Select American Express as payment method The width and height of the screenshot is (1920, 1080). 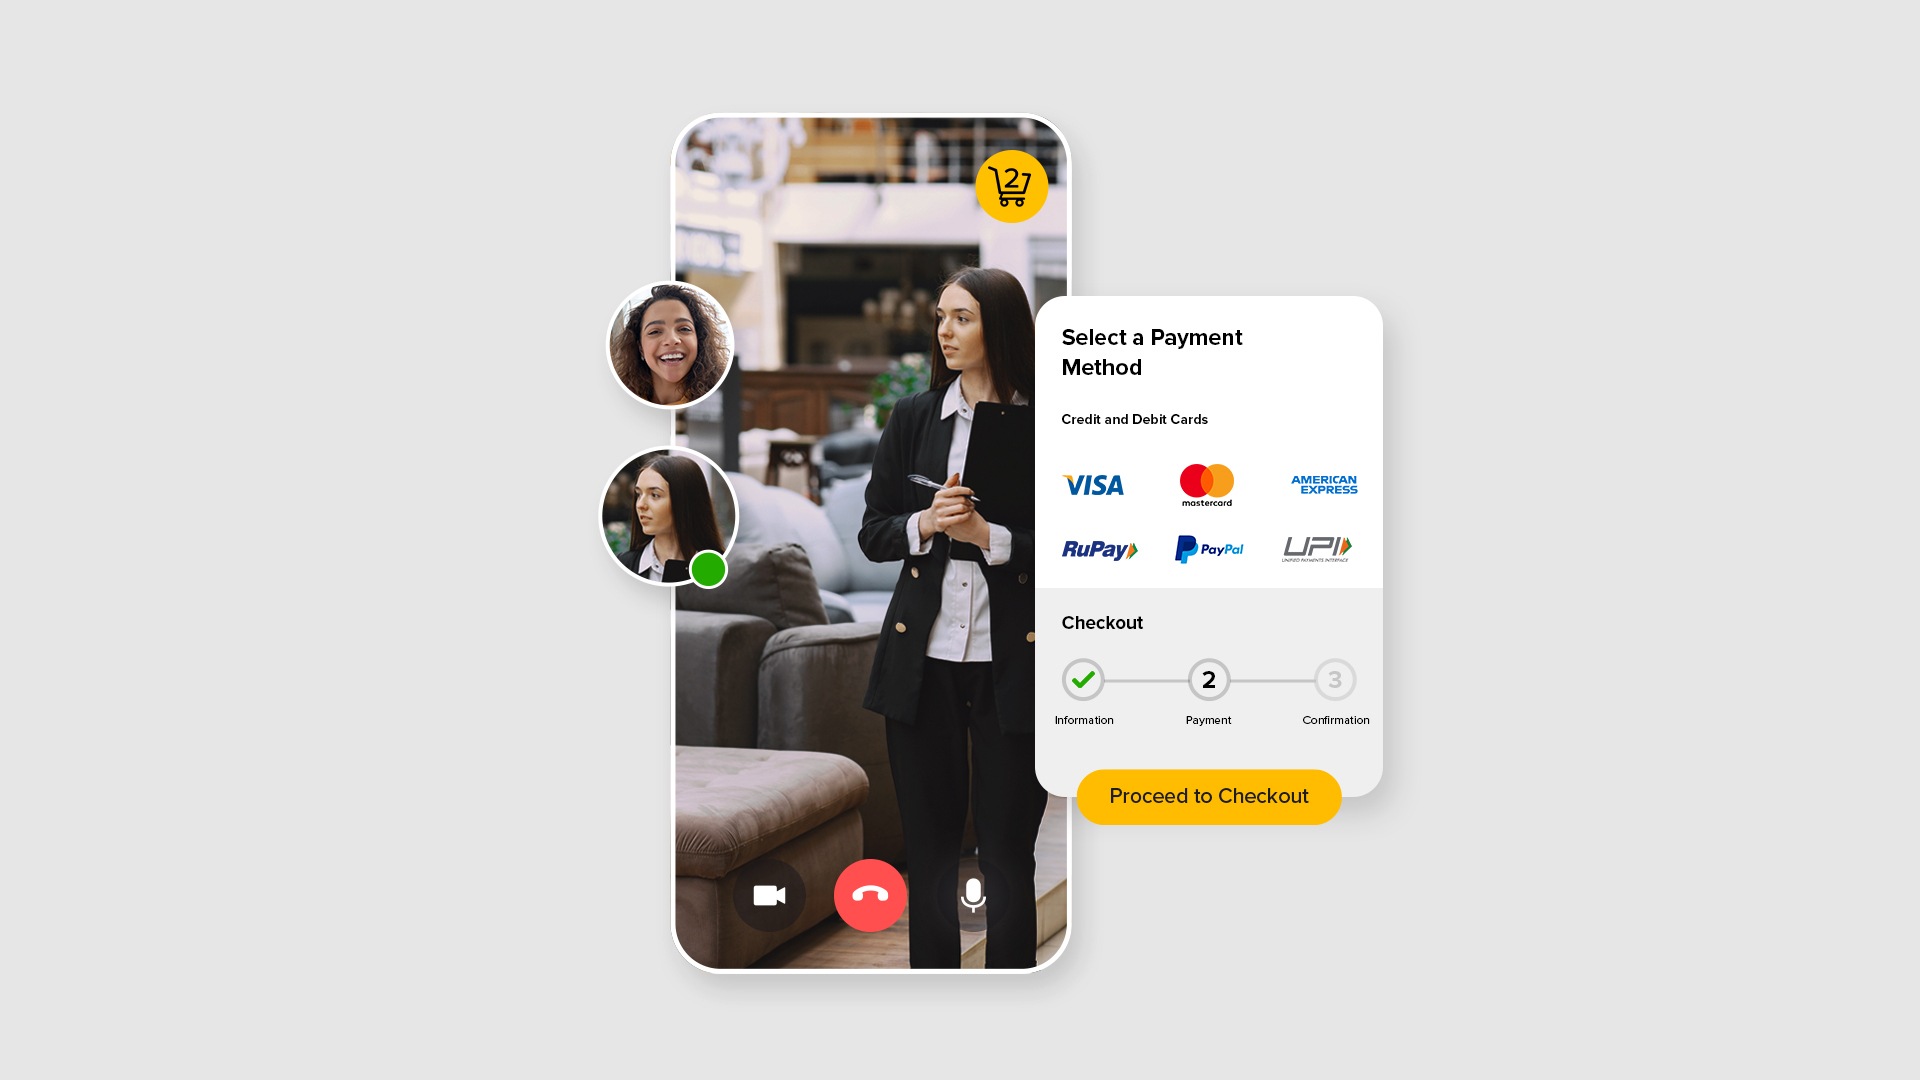(1320, 485)
